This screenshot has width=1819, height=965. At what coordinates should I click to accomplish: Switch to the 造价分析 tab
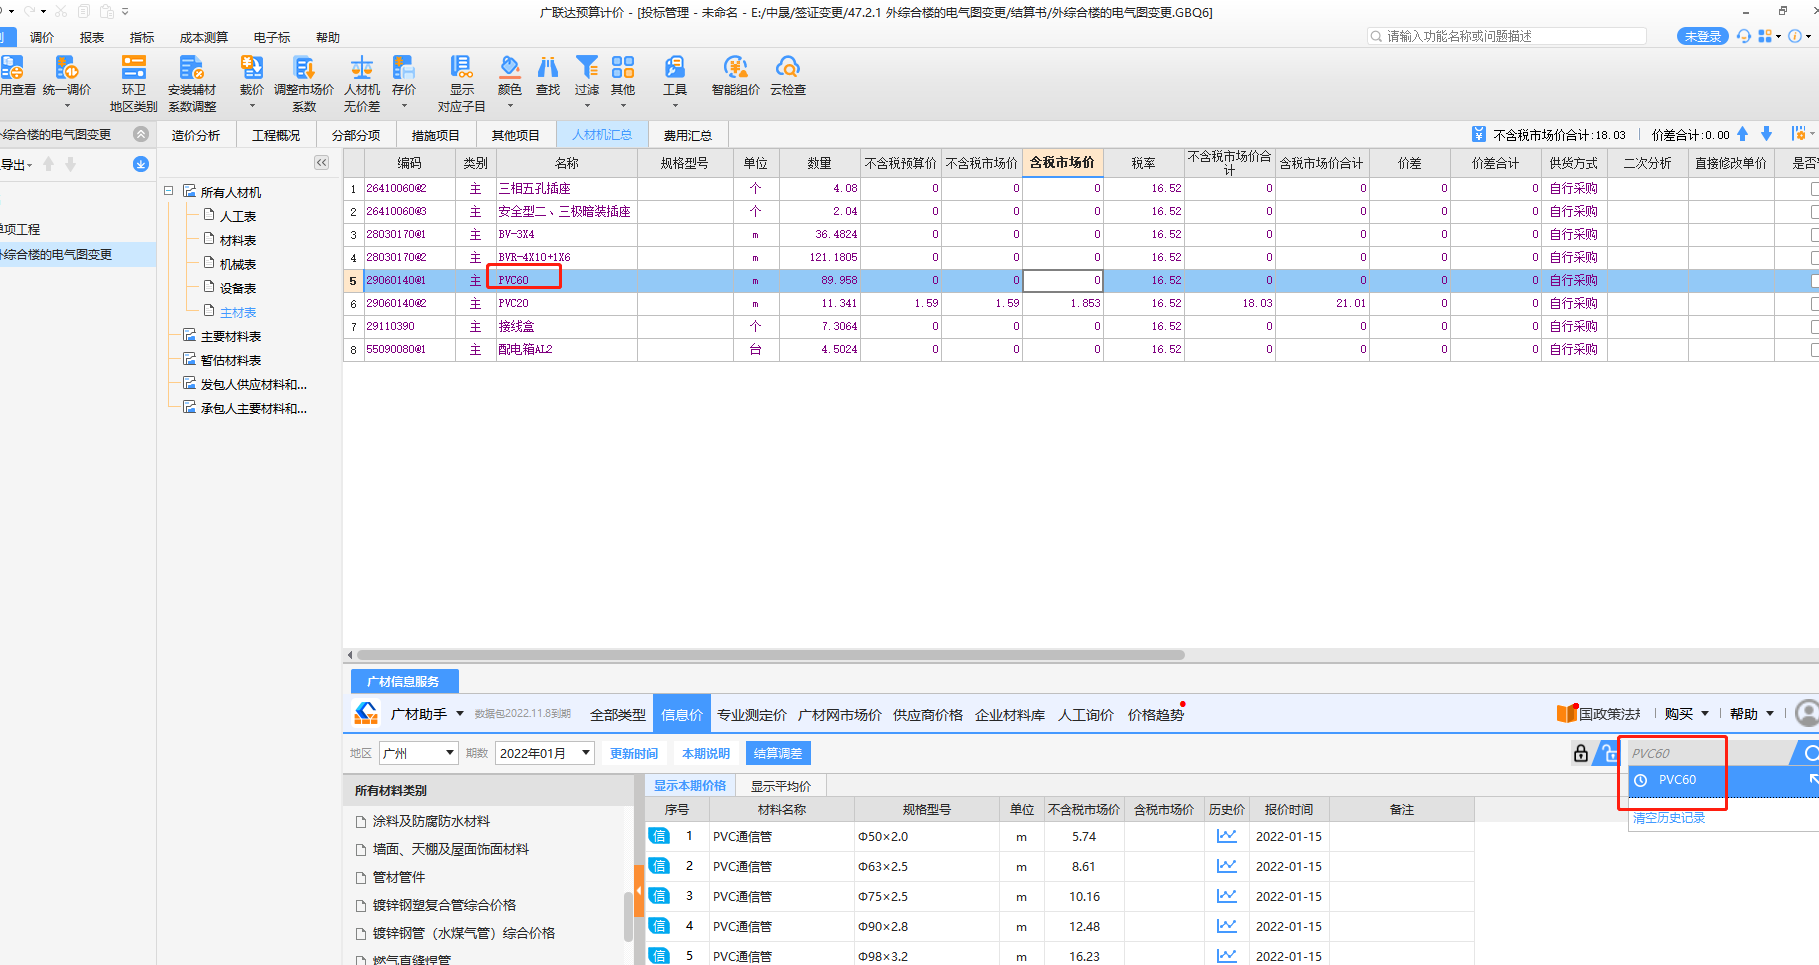(196, 135)
